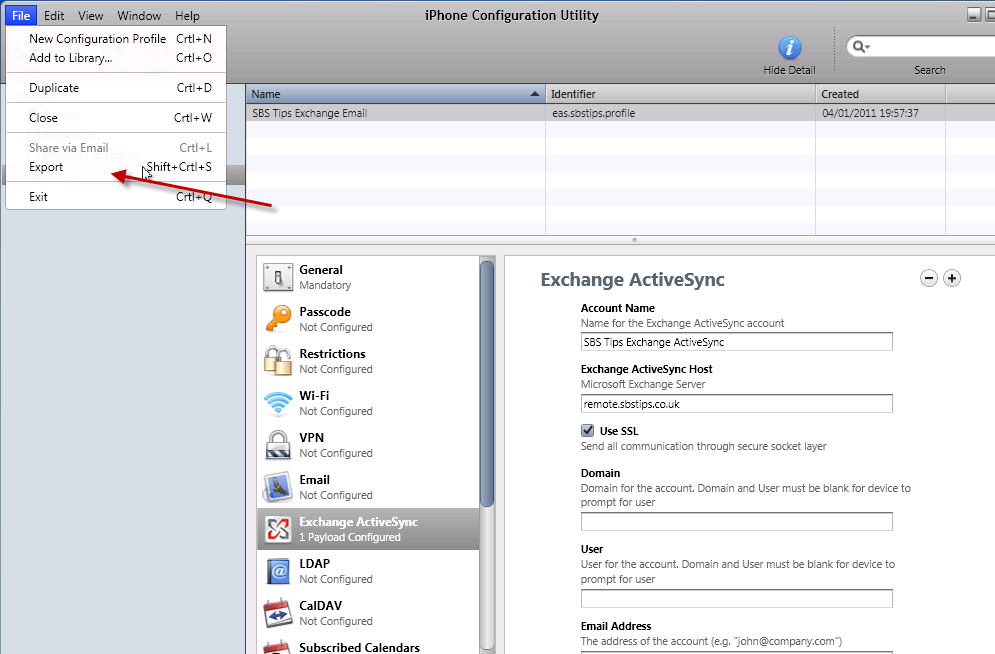This screenshot has height=654, width=995.
Task: Choose Export from the File menu
Action: pyautogui.click(x=46, y=167)
